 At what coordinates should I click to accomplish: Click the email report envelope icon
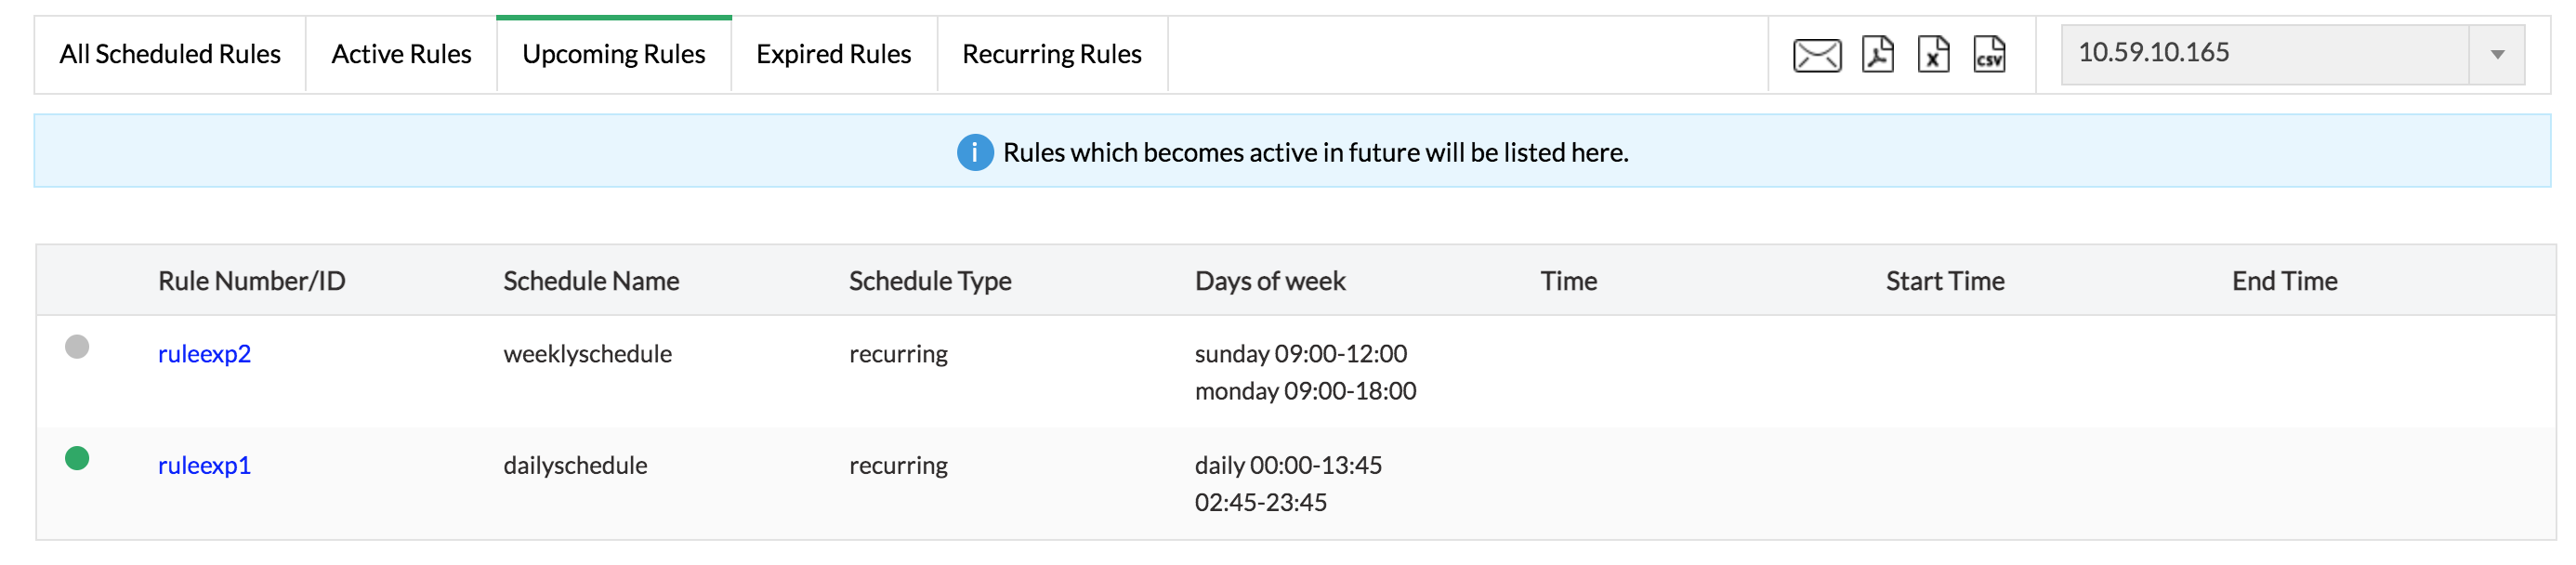click(x=1816, y=55)
